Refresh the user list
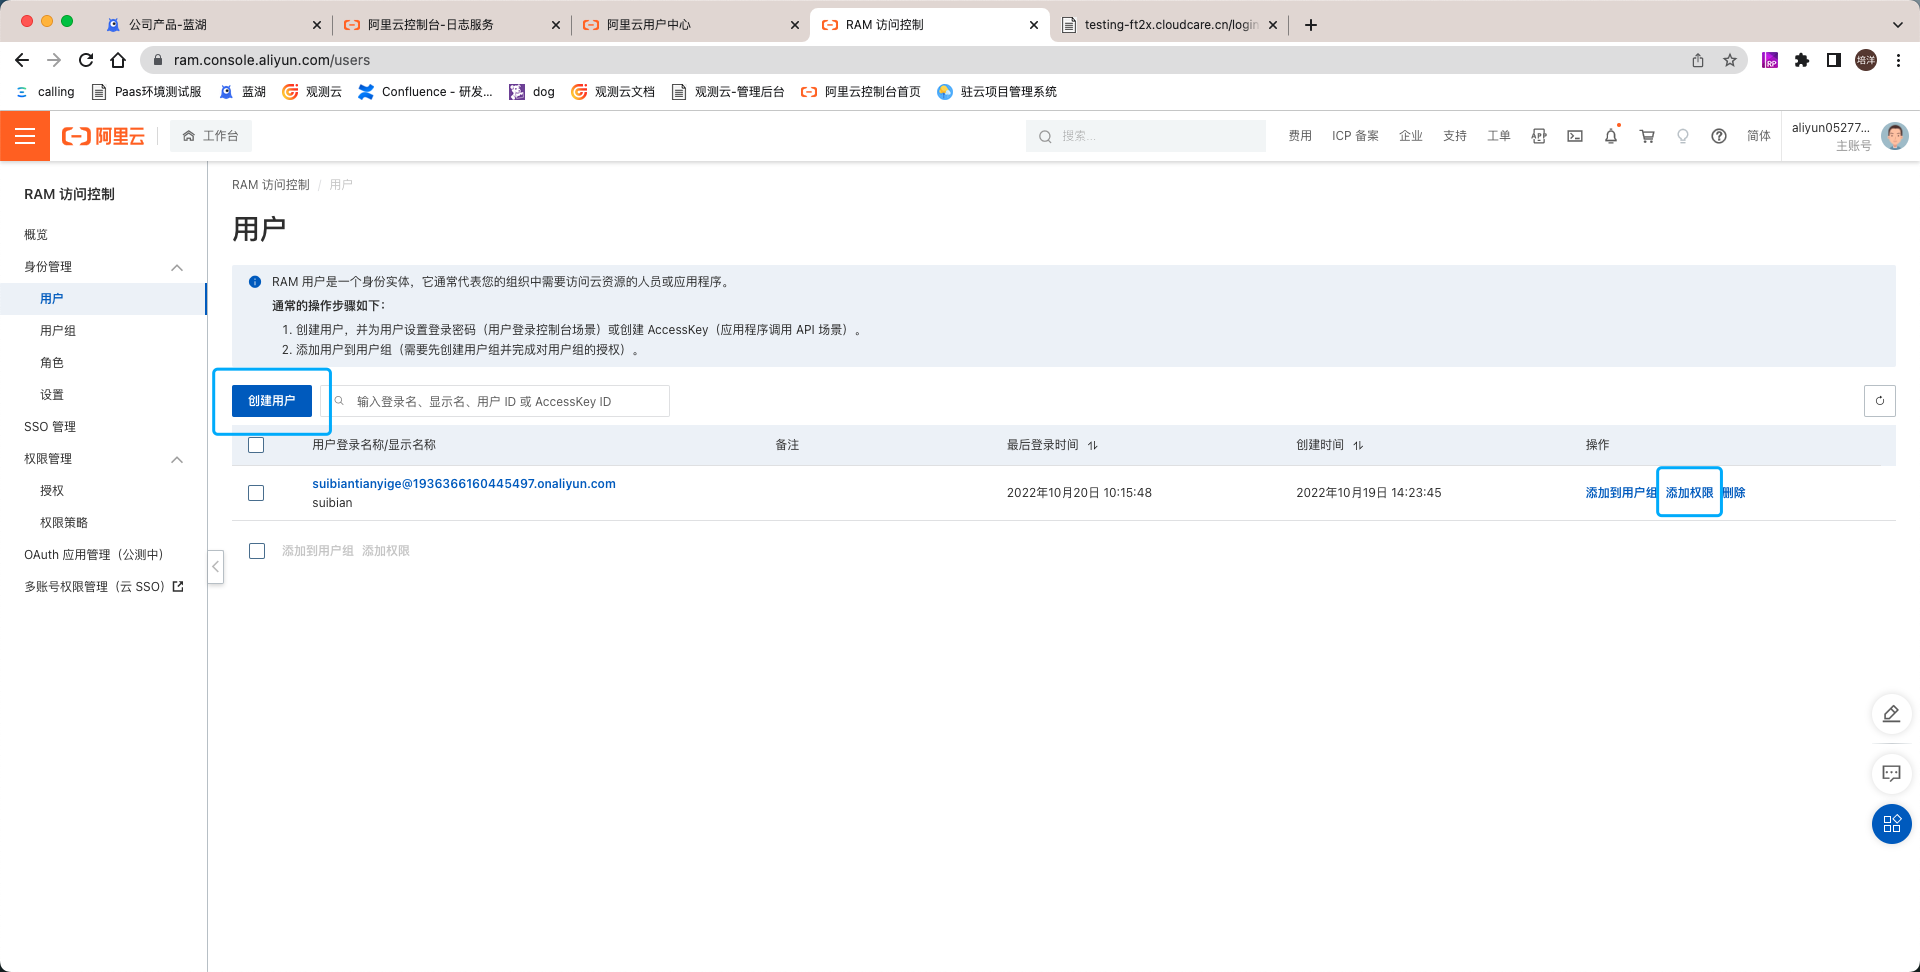1920x972 pixels. coord(1880,401)
